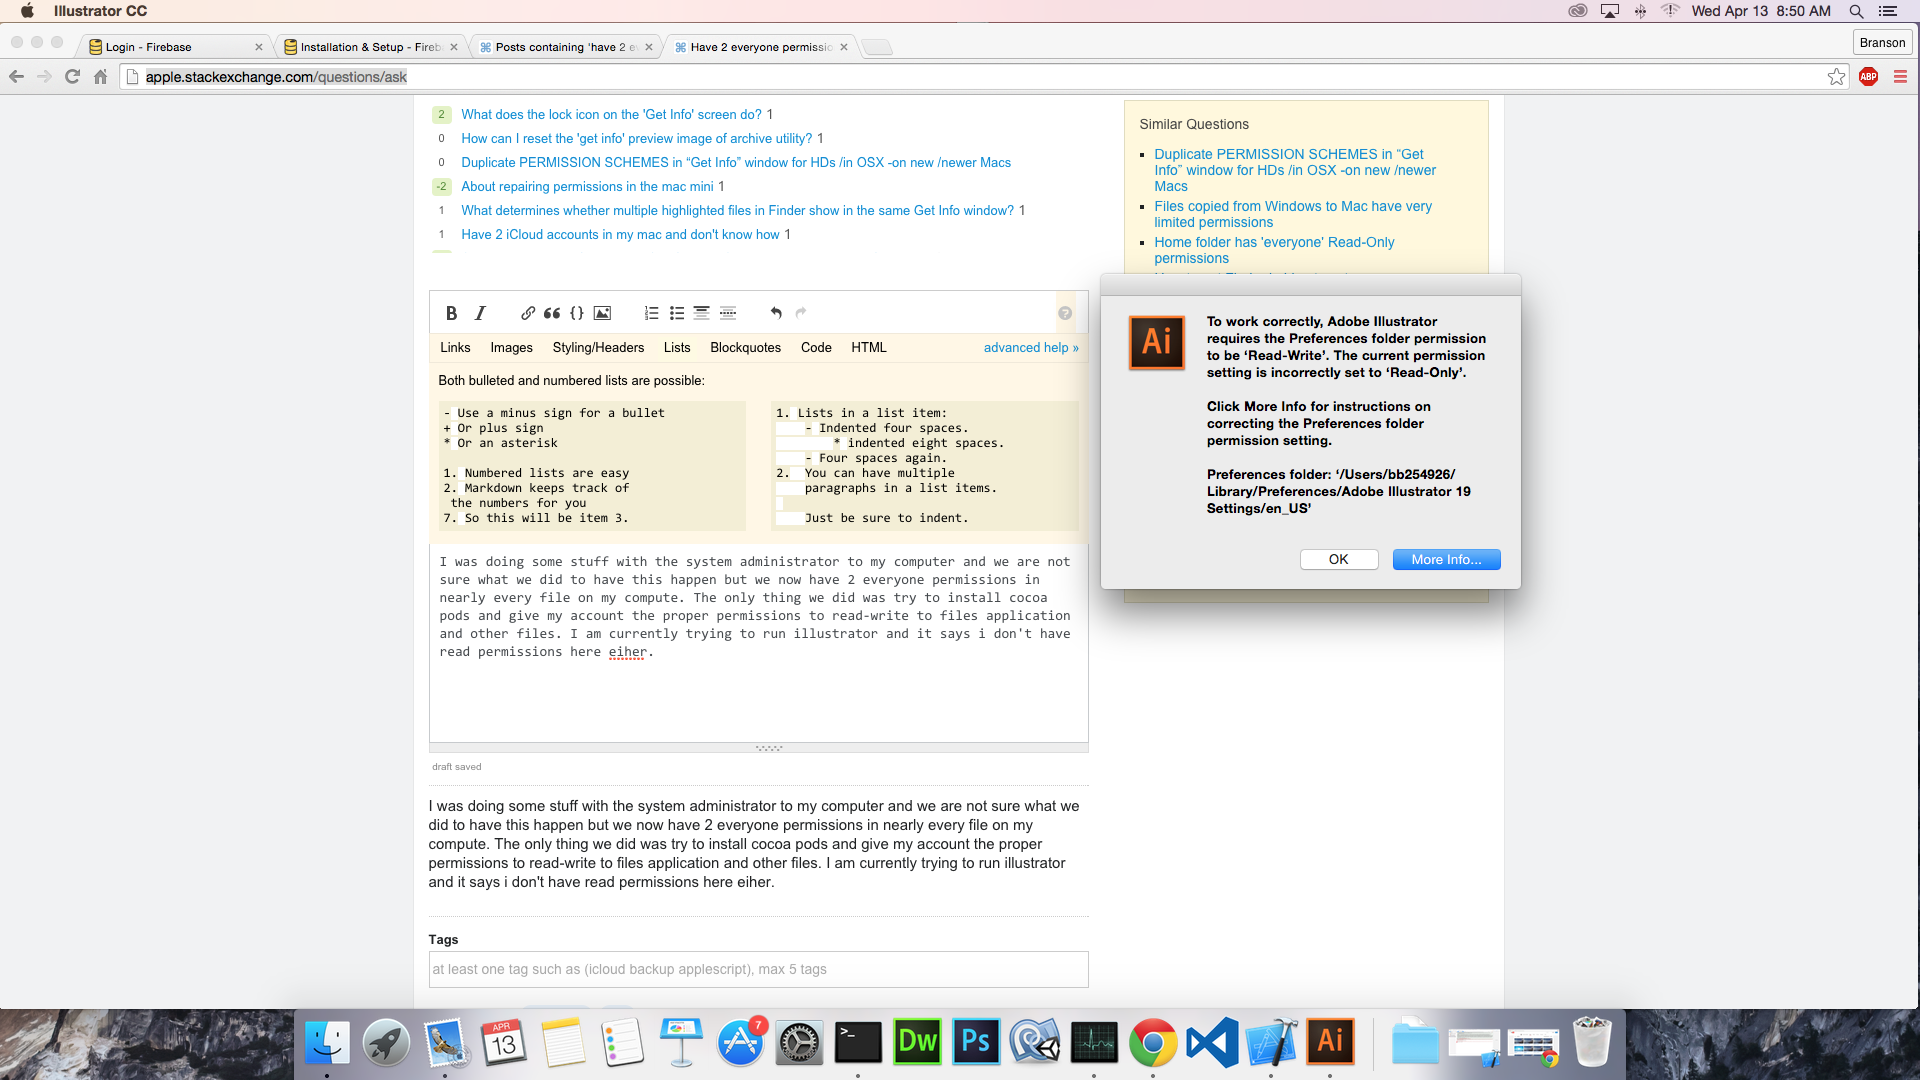The width and height of the screenshot is (1920, 1080).
Task: Open the Chrome hamburger menu
Action: [1900, 76]
